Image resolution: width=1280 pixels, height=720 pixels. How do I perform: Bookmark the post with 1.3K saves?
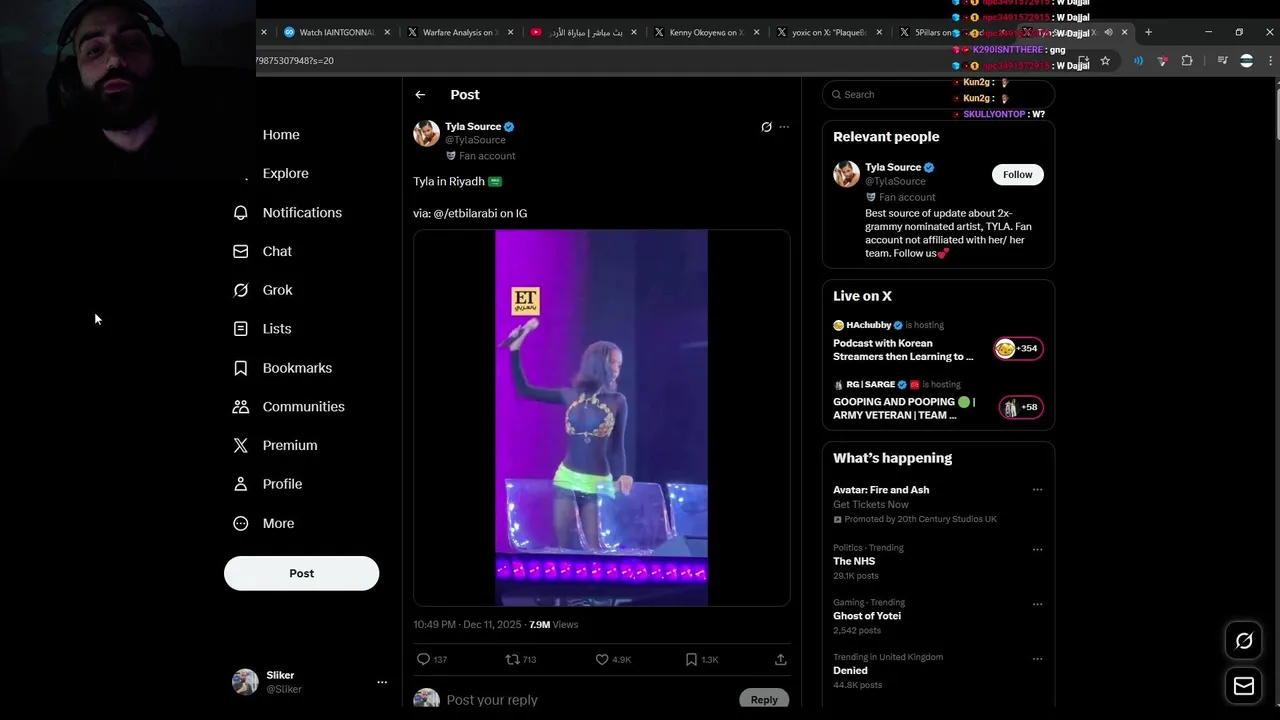[x=691, y=660]
